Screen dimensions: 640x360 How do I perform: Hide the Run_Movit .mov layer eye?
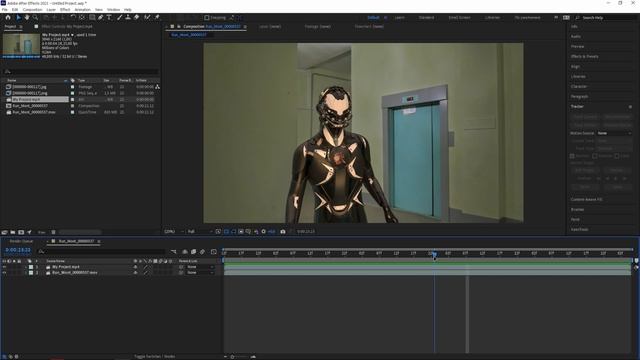[4, 273]
